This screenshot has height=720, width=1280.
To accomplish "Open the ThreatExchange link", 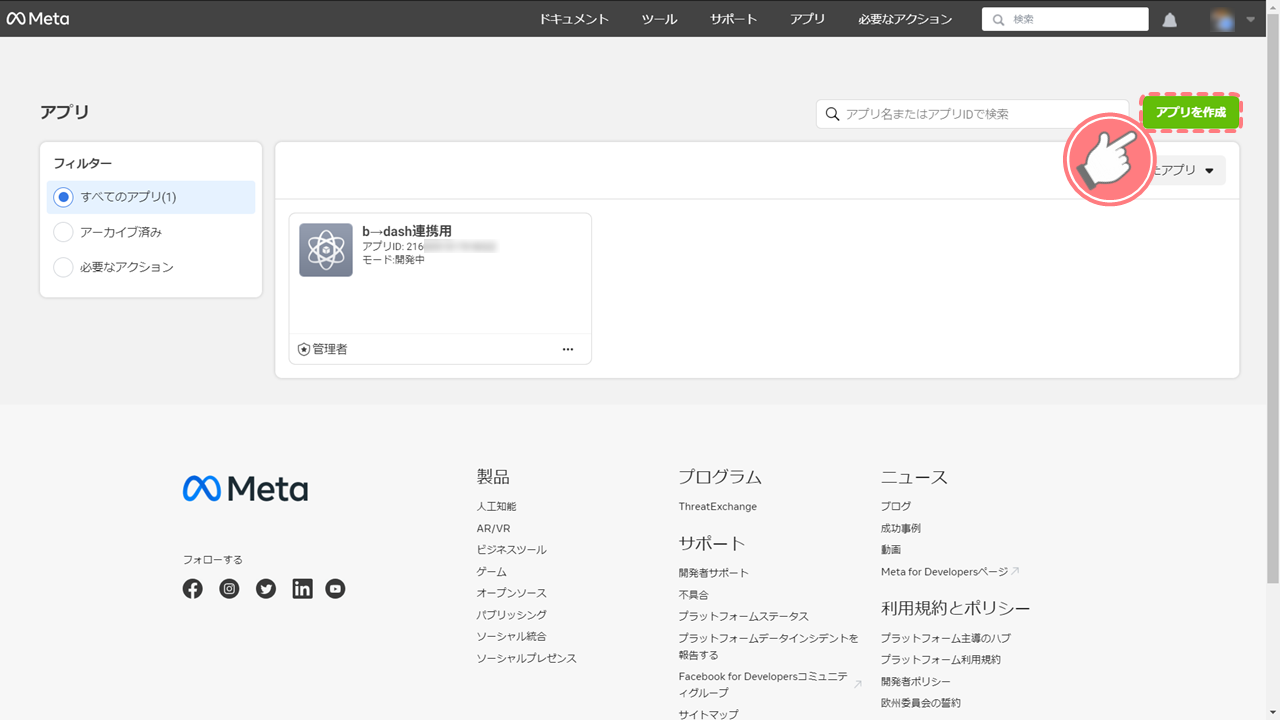I will click(718, 507).
